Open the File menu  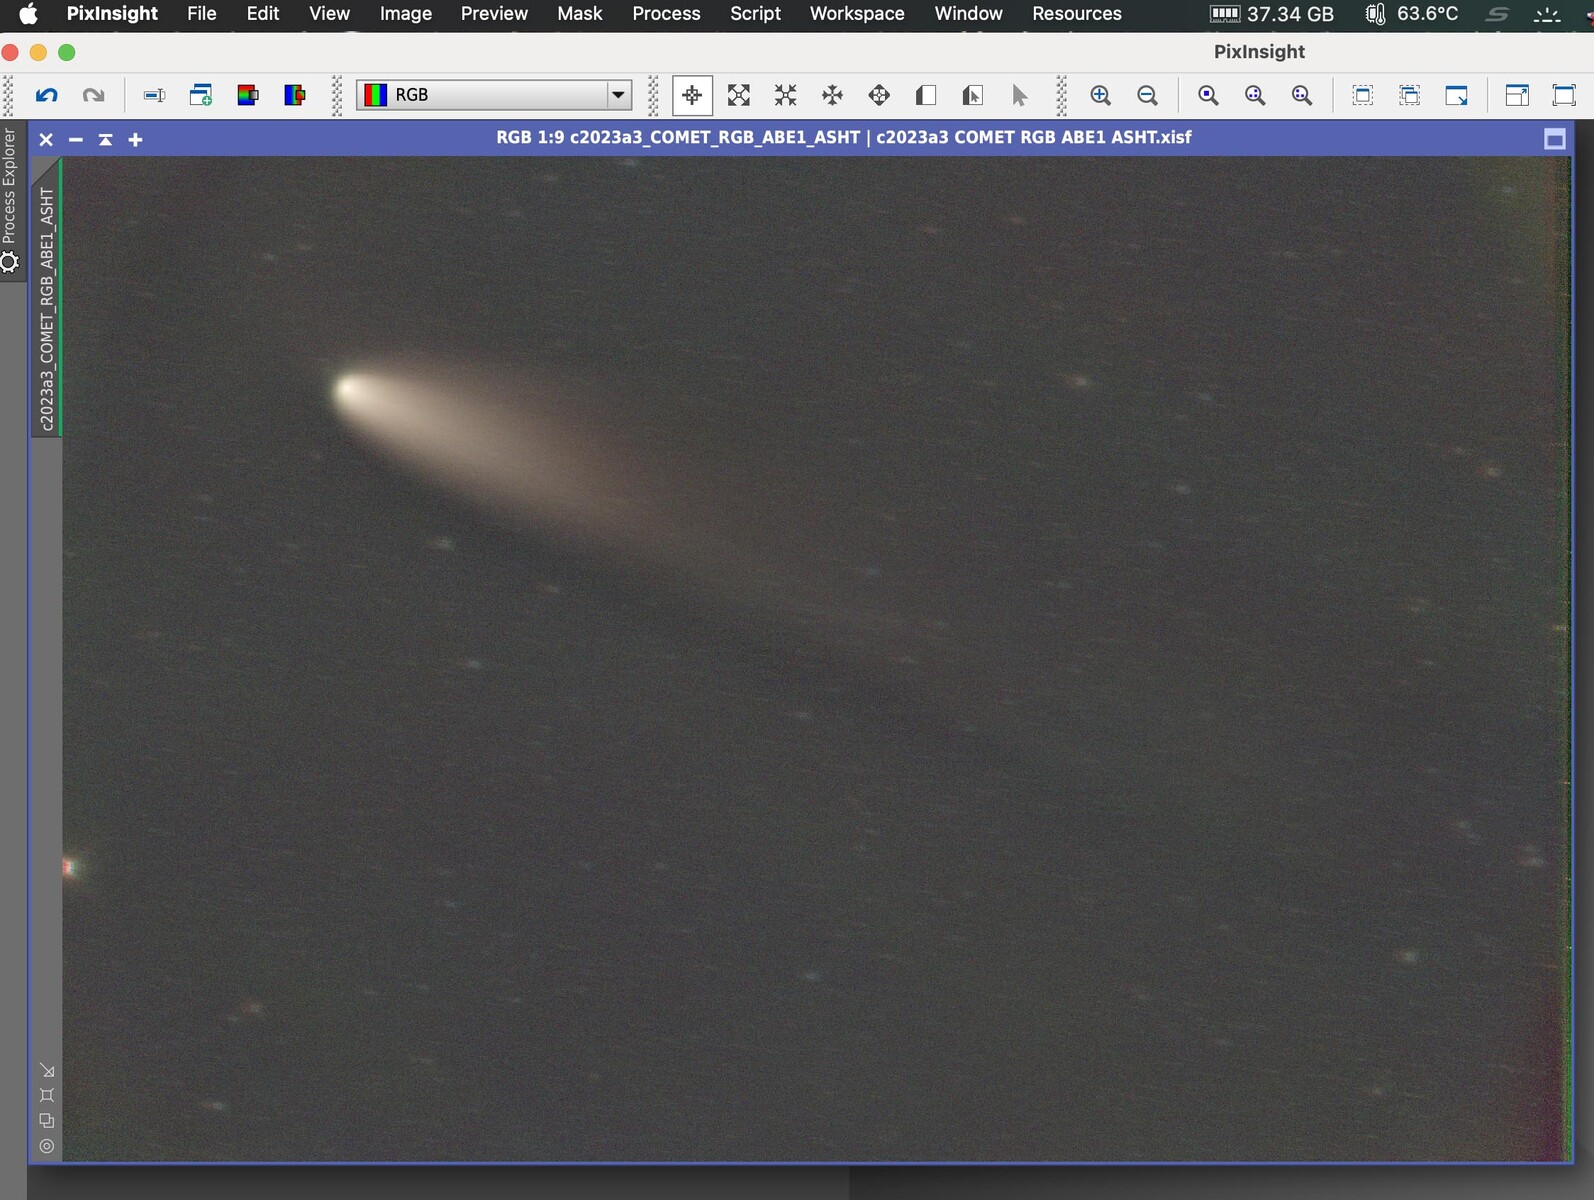(202, 14)
